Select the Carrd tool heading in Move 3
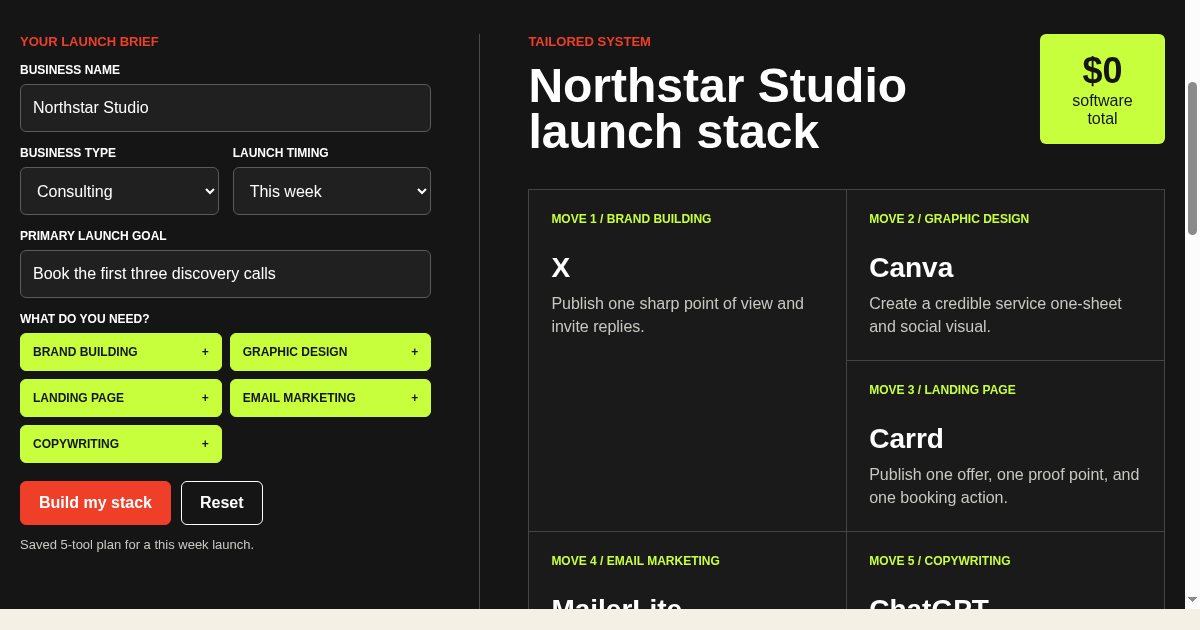The image size is (1200, 630). pos(906,439)
